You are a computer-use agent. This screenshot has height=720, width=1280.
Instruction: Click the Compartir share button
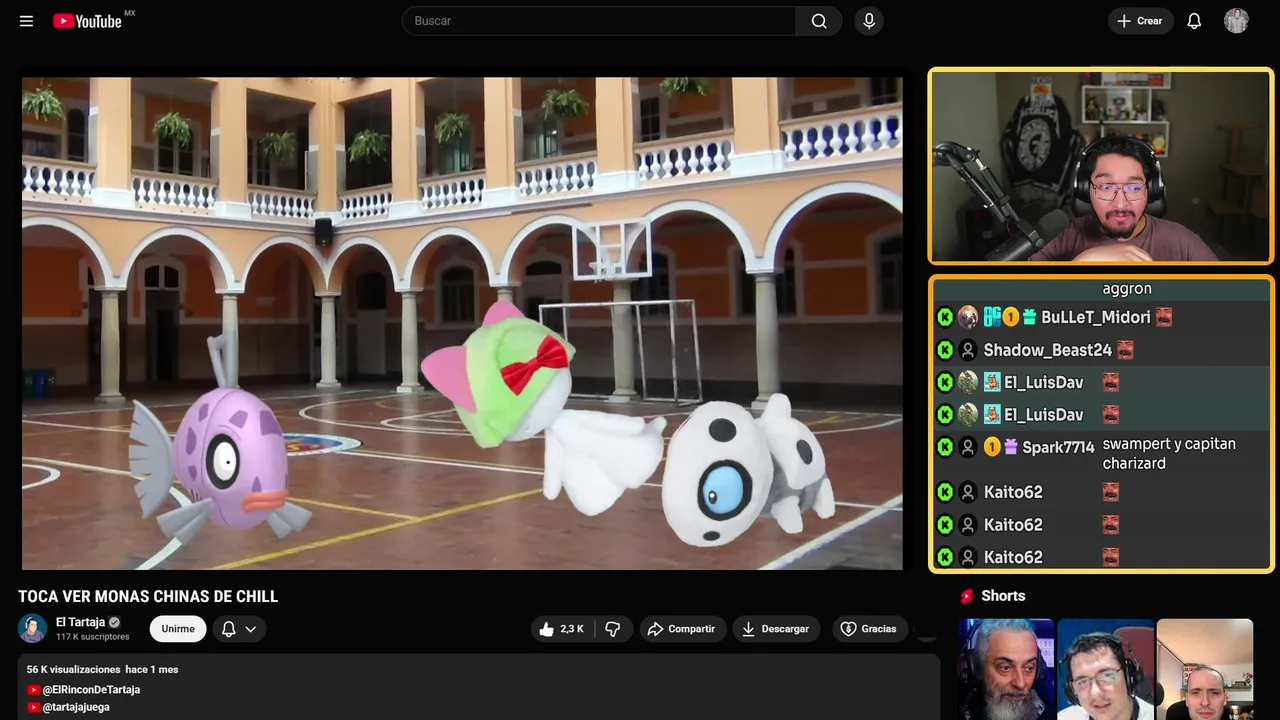[x=682, y=629]
